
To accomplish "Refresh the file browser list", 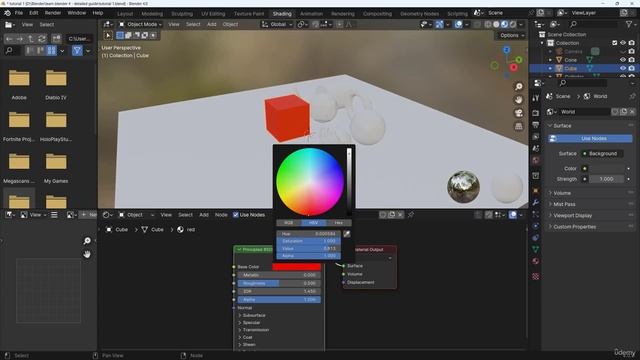I will point(42,39).
